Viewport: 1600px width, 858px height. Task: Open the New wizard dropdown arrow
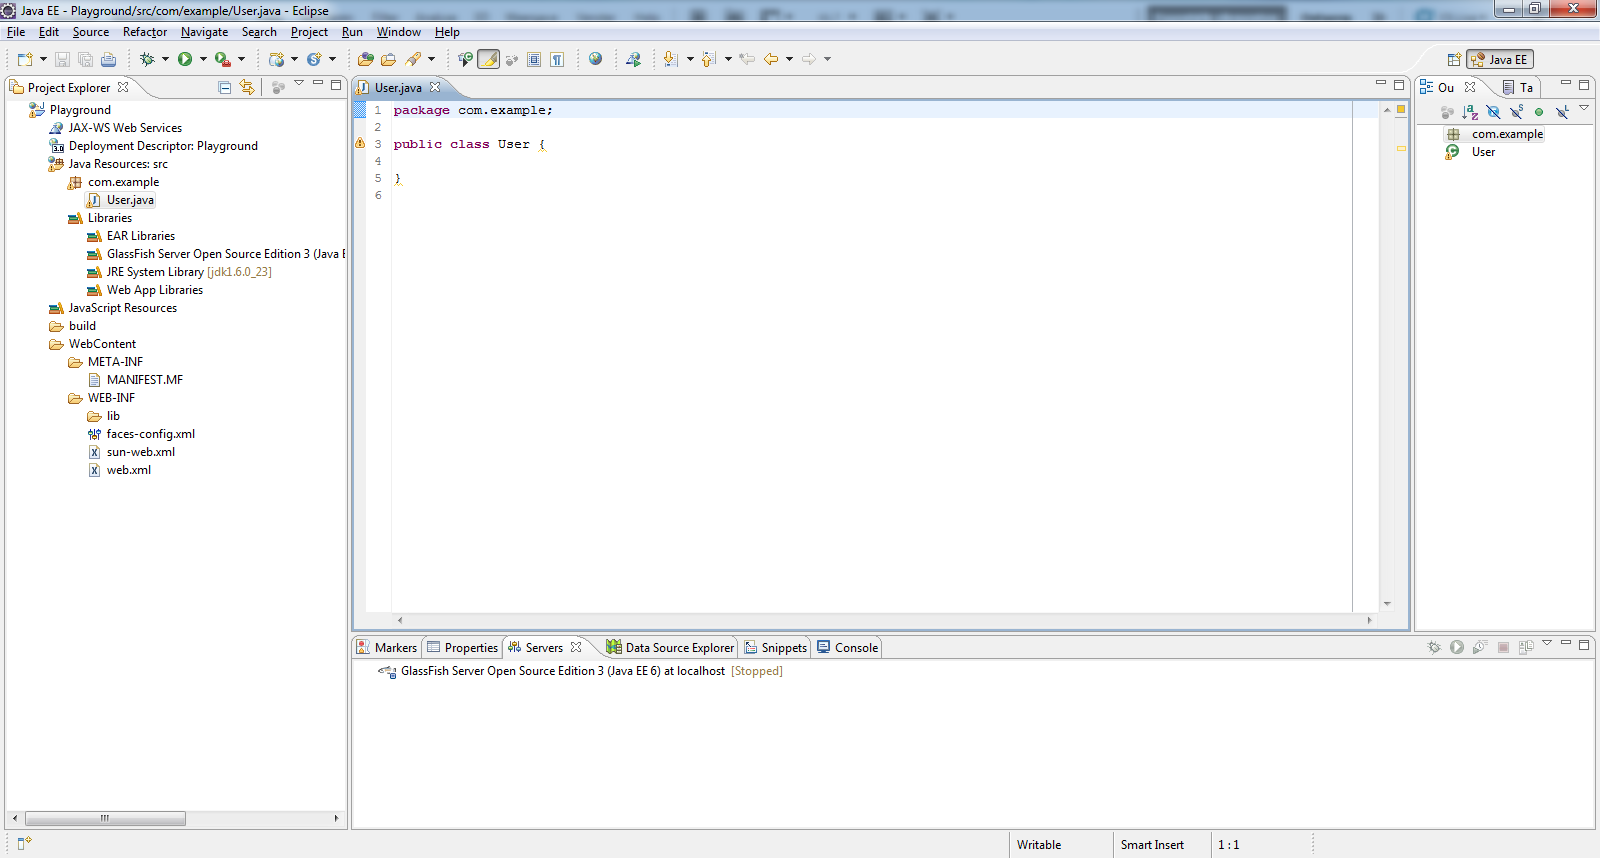tap(43, 59)
